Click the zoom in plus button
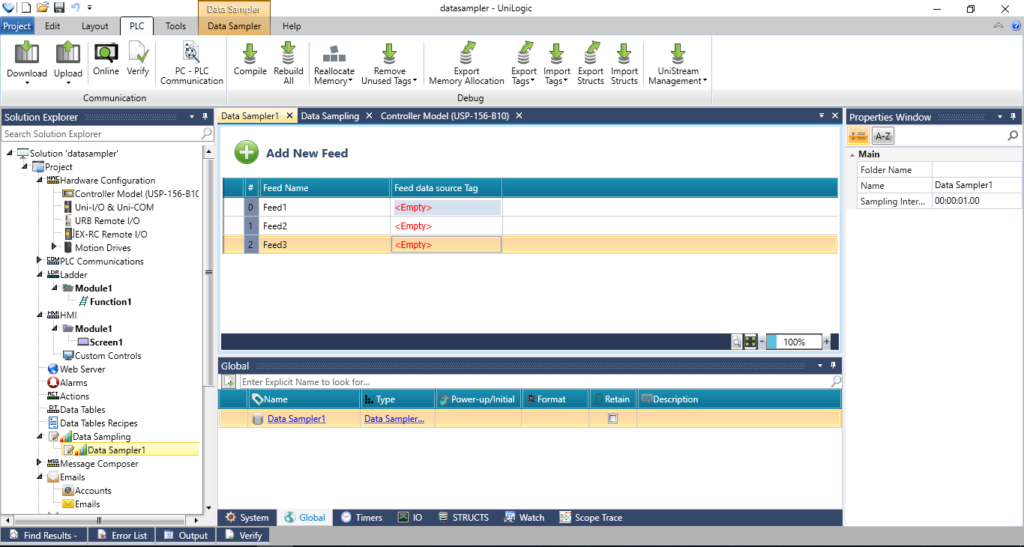This screenshot has width=1024, height=547. pyautogui.click(x=827, y=341)
